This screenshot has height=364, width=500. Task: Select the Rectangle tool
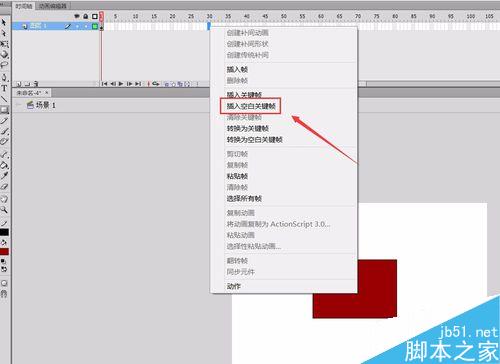point(4,110)
